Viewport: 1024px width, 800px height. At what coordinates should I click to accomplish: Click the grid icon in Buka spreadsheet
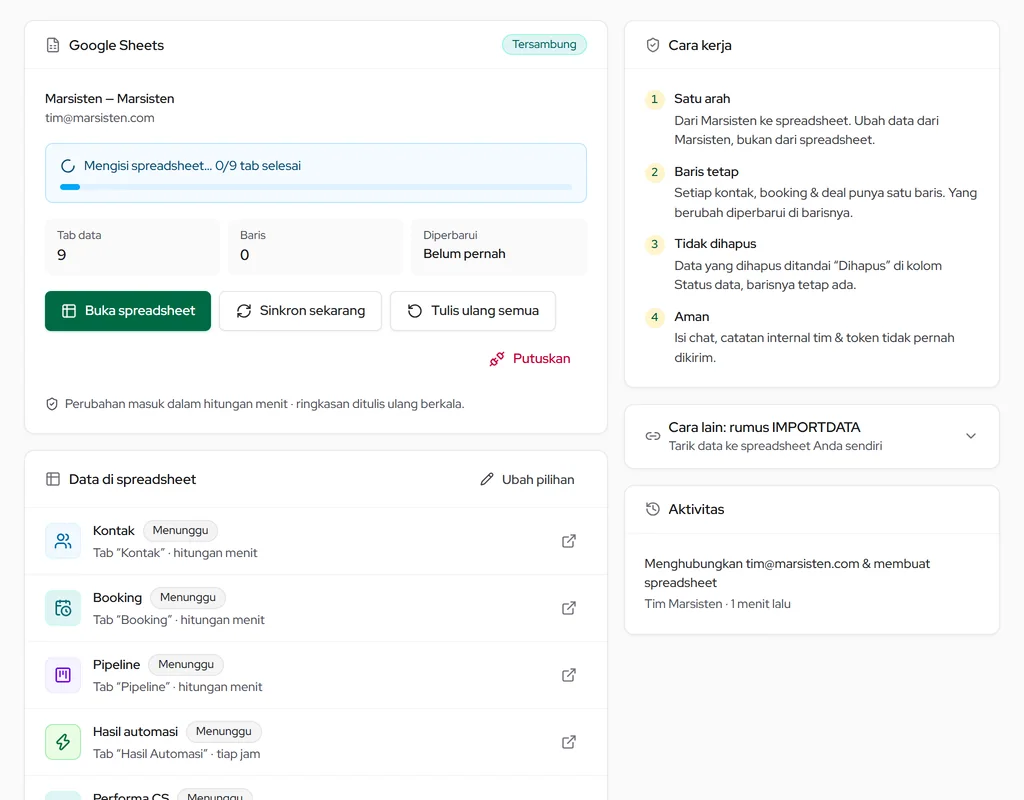(69, 311)
